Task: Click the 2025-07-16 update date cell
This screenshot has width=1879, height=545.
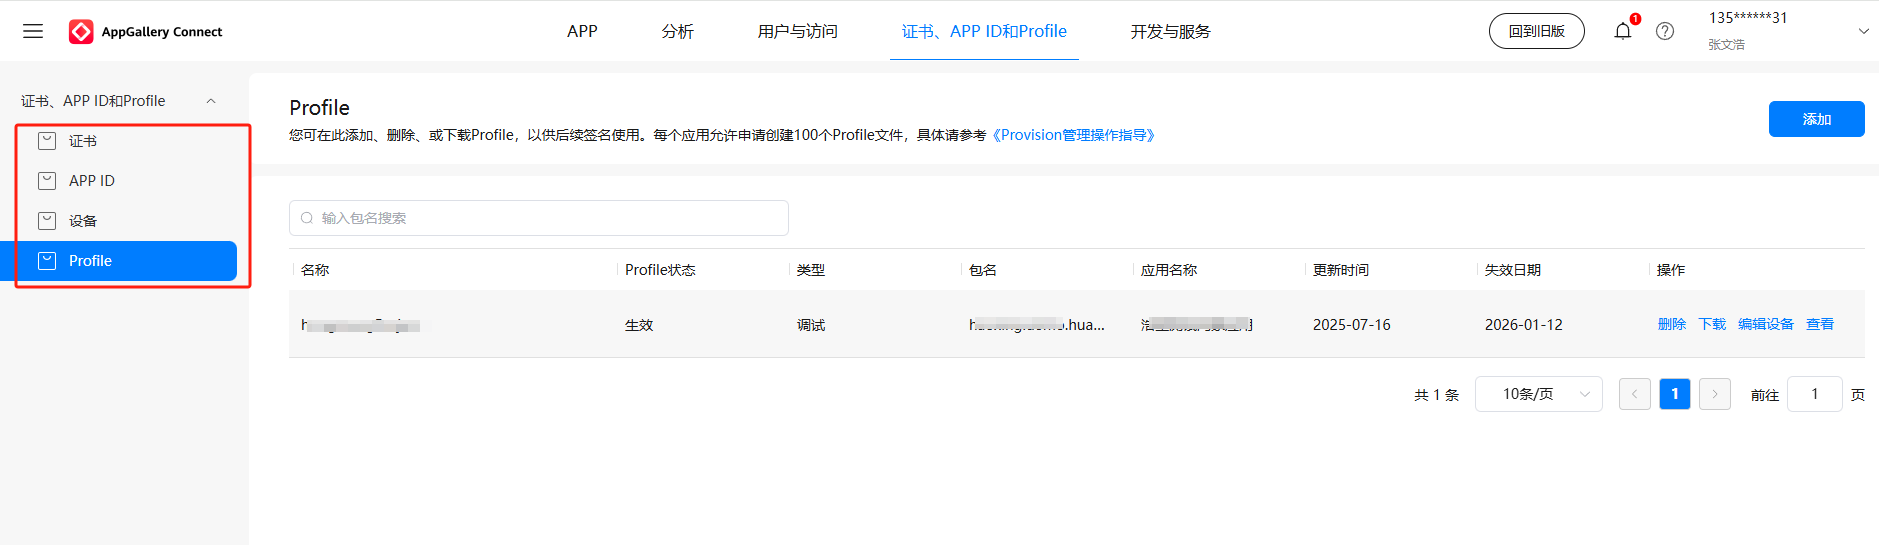Action: 1352,325
